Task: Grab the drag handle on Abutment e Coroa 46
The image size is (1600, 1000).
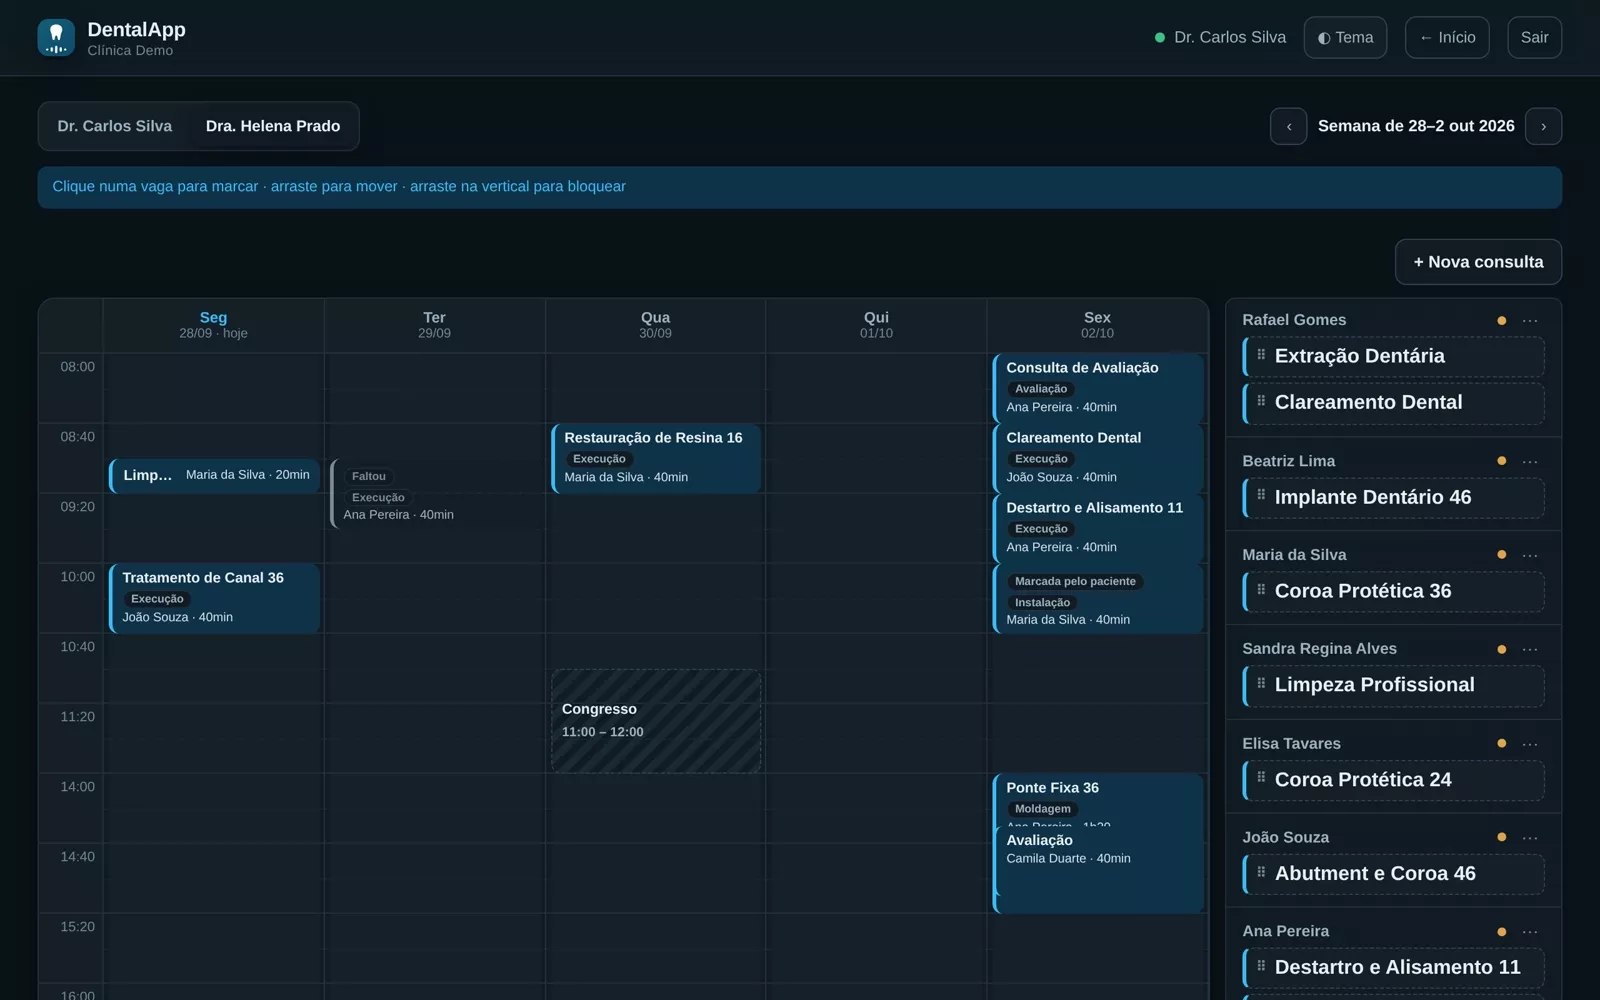Action: tap(1261, 872)
